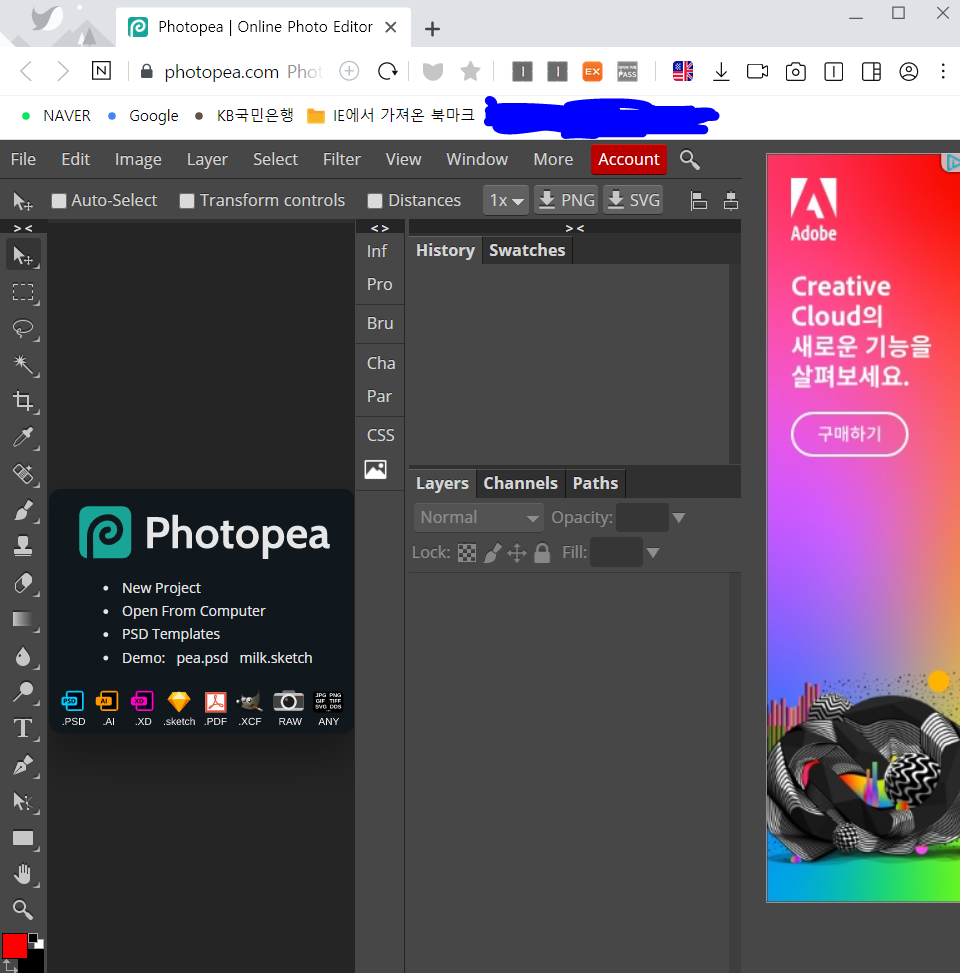Open the Normal blend mode dropdown
This screenshot has height=973, width=960.
[x=478, y=518]
